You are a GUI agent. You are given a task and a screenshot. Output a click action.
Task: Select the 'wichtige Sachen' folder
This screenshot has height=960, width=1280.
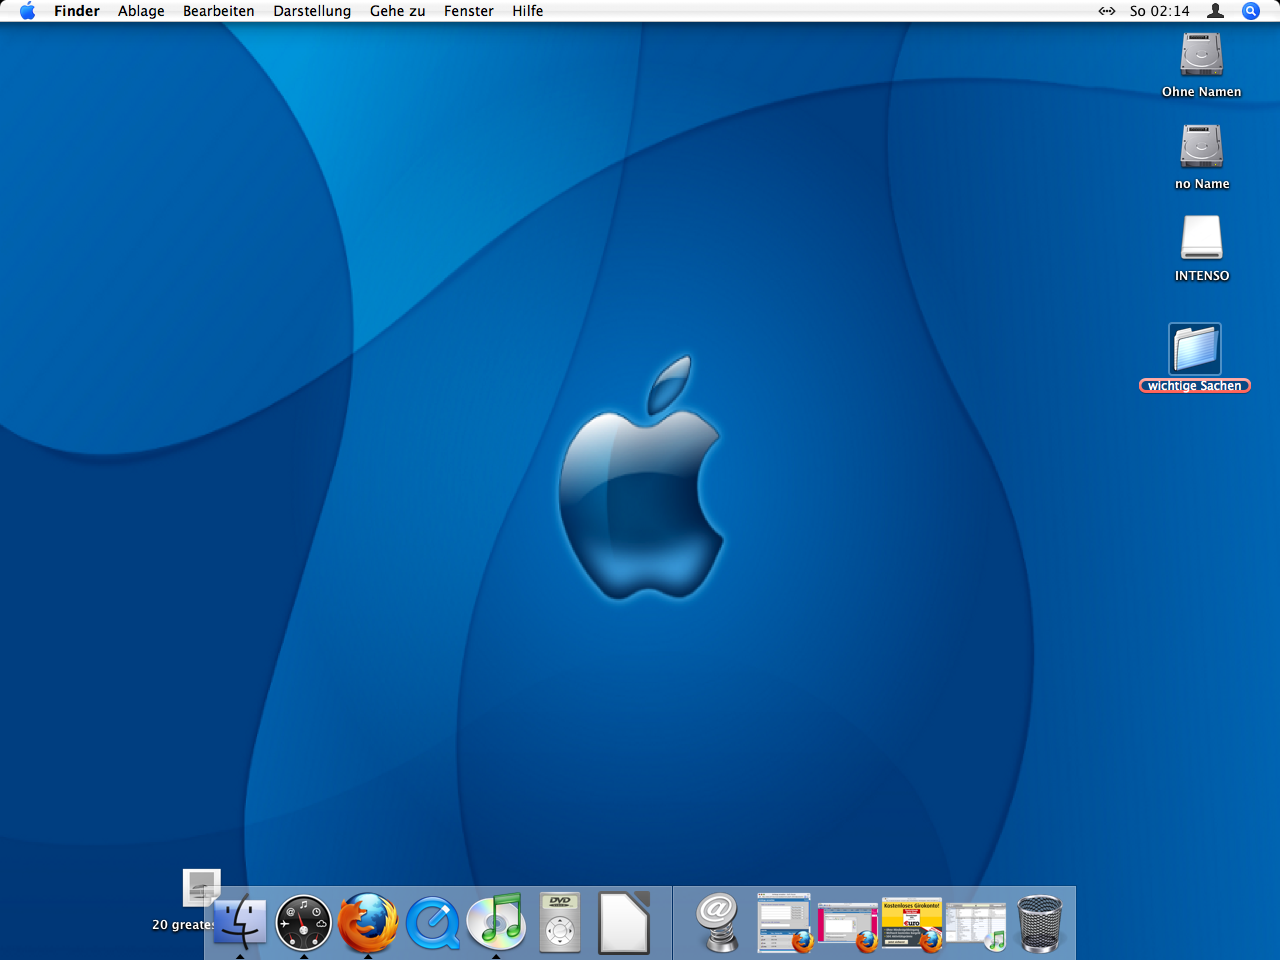tap(1195, 350)
